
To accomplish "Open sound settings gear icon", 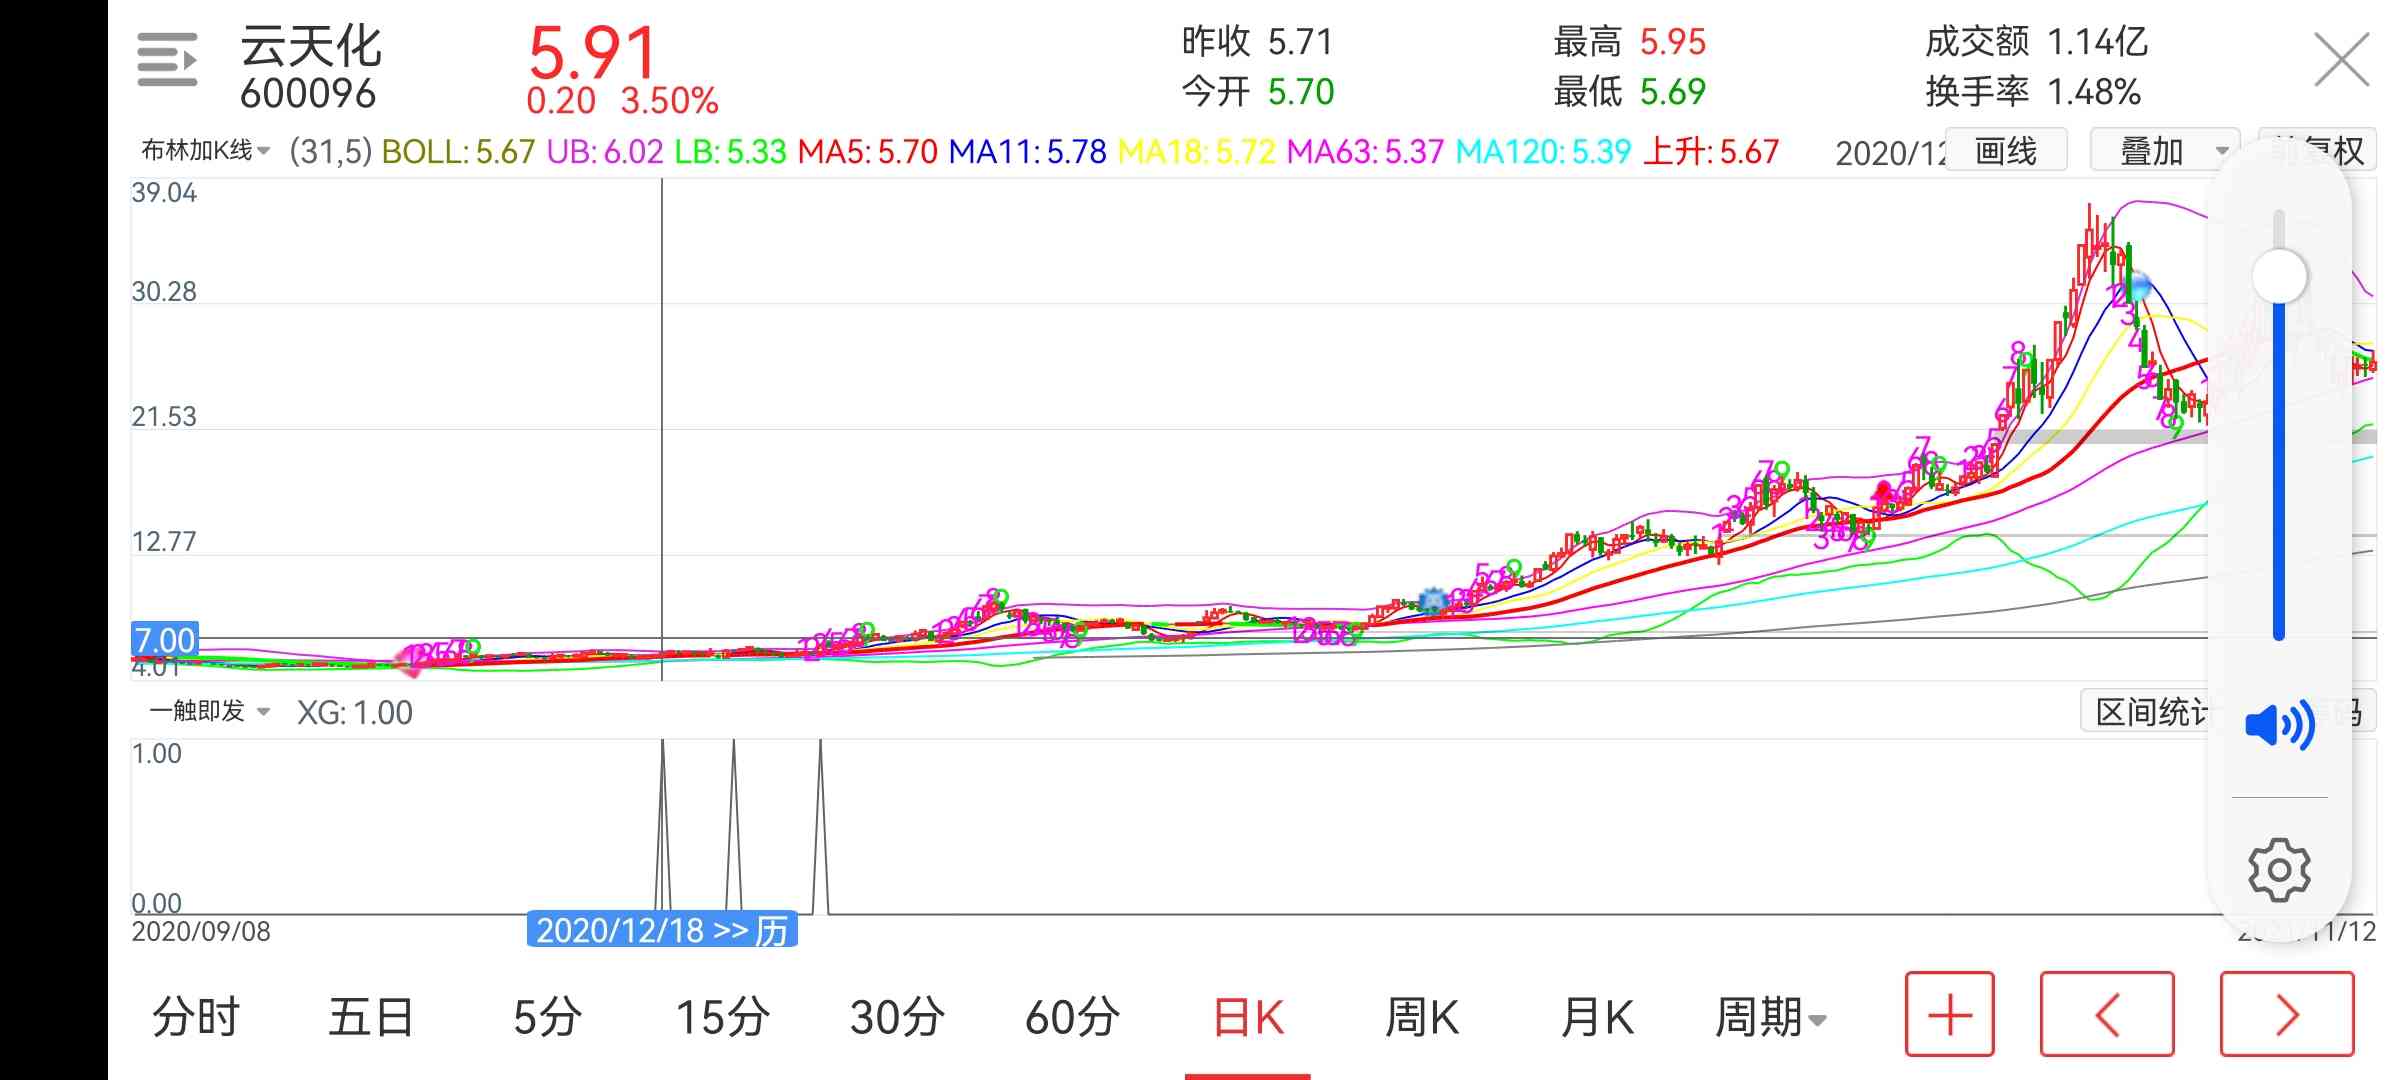I will (2279, 870).
